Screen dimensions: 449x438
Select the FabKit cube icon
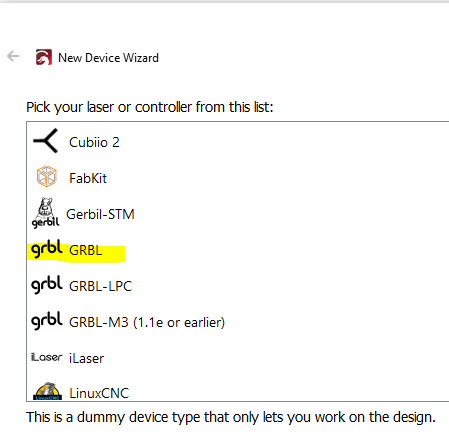(47, 176)
